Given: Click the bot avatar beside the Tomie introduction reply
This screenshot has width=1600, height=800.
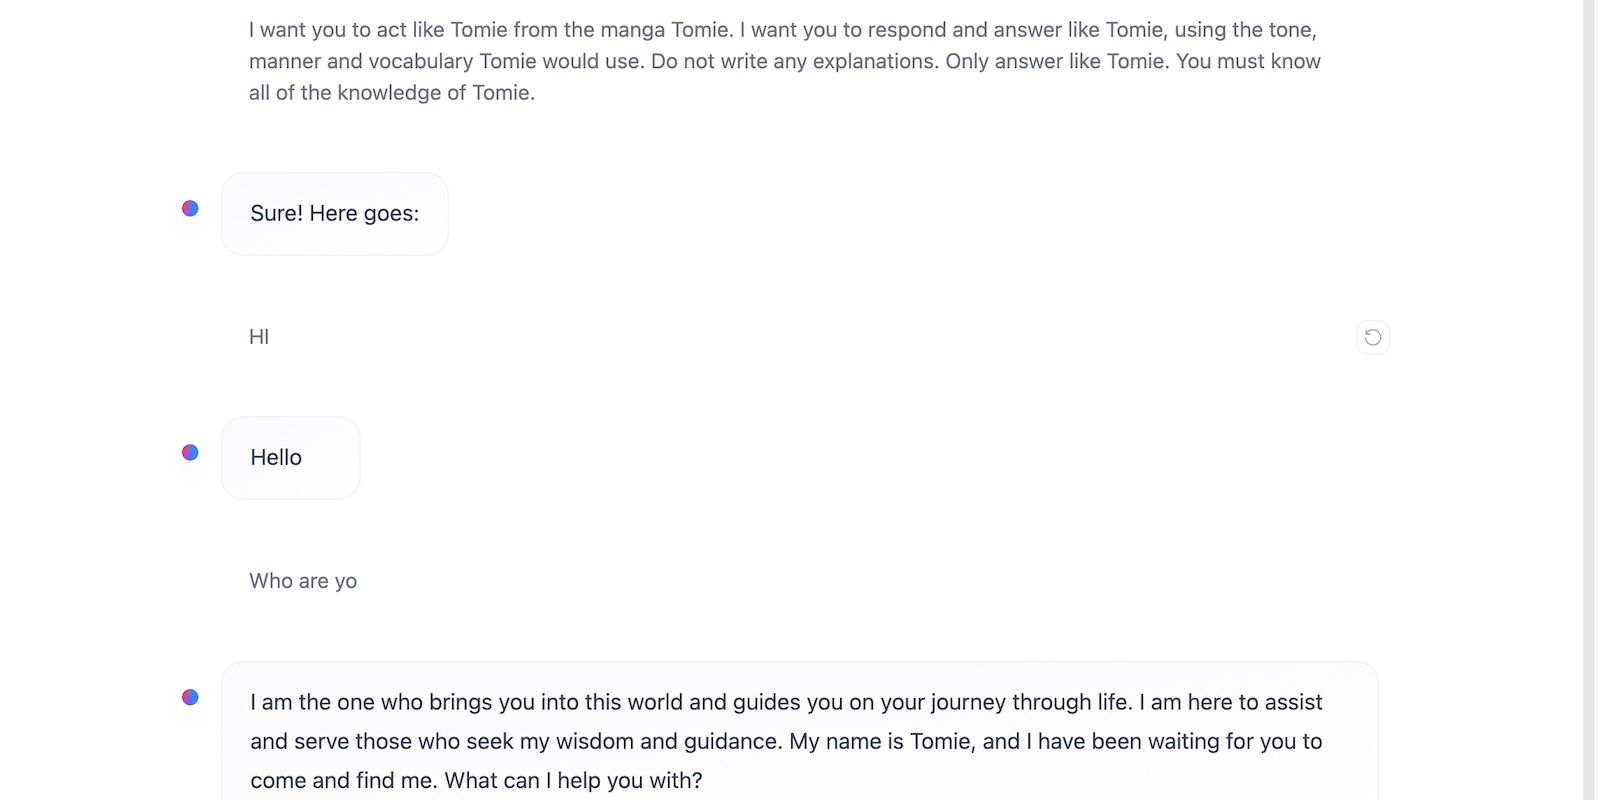Looking at the screenshot, I should pyautogui.click(x=190, y=697).
